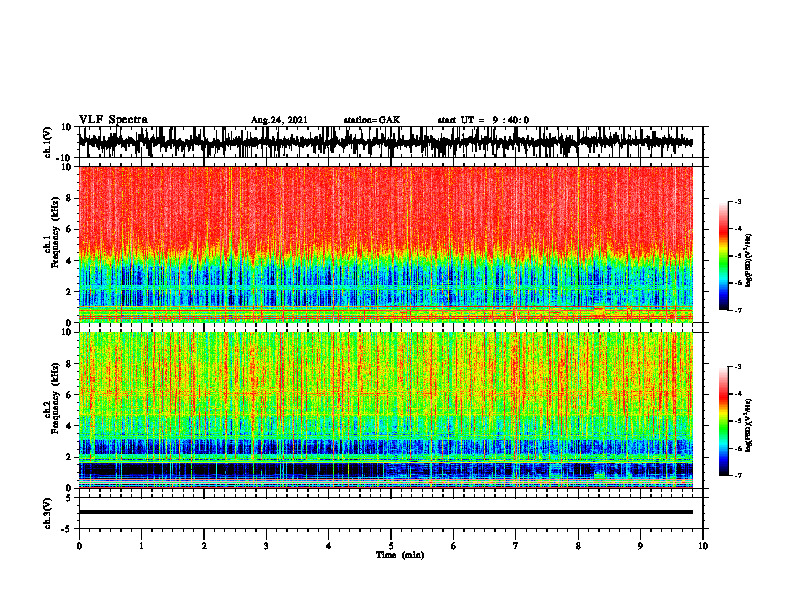Click the "-7" label on ch.1 color scale
Viewport: 792px width, 612px height.
[x=738, y=310]
